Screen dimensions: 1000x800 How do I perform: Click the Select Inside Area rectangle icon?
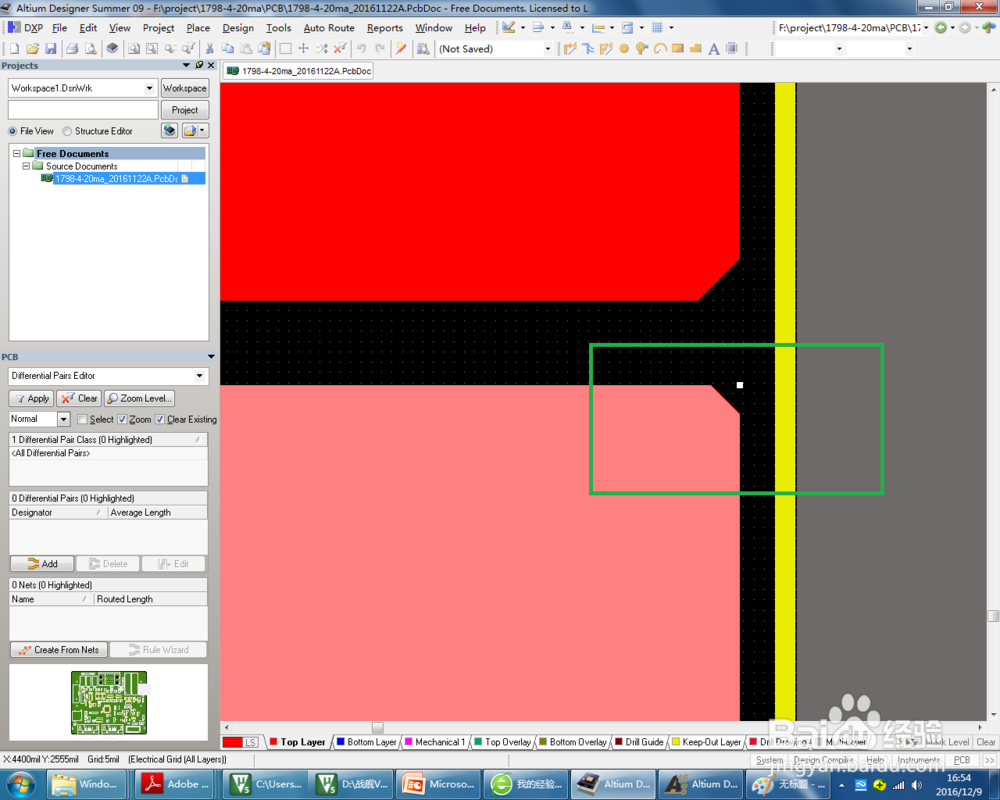click(x=286, y=48)
